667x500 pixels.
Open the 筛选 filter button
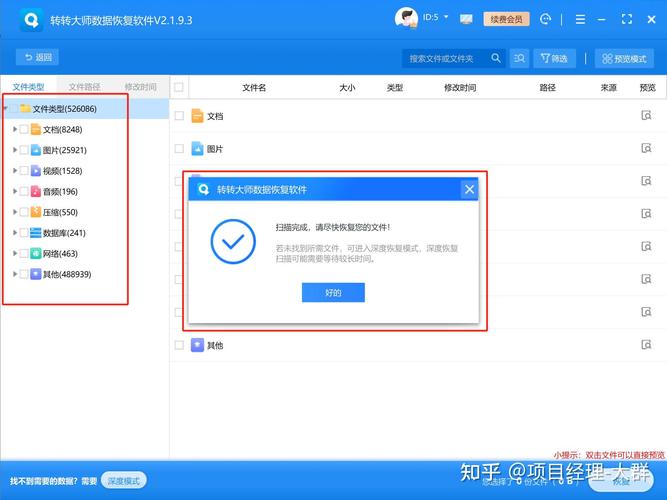554,58
